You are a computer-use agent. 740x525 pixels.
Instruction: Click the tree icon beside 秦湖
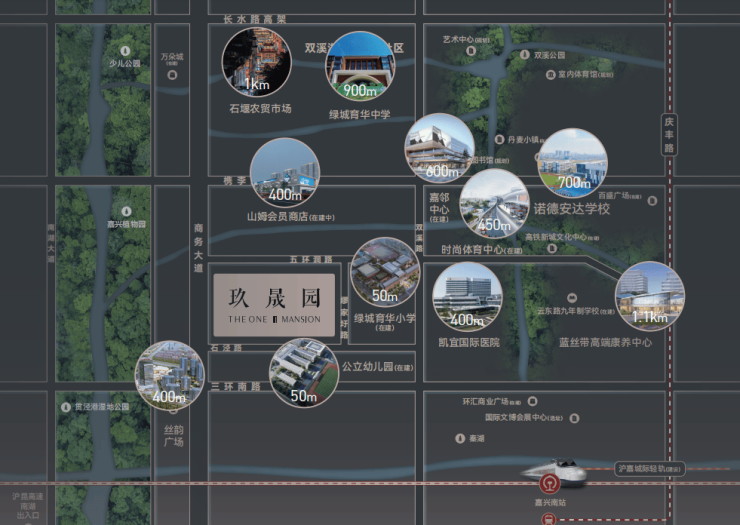click(460, 439)
